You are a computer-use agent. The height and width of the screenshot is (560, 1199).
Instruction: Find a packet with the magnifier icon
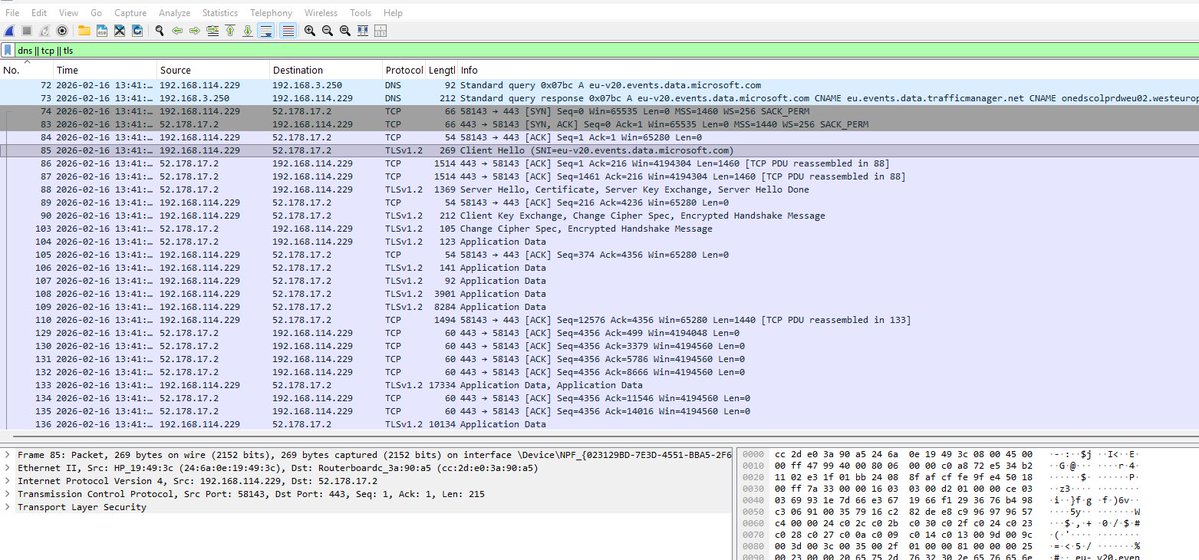point(159,31)
